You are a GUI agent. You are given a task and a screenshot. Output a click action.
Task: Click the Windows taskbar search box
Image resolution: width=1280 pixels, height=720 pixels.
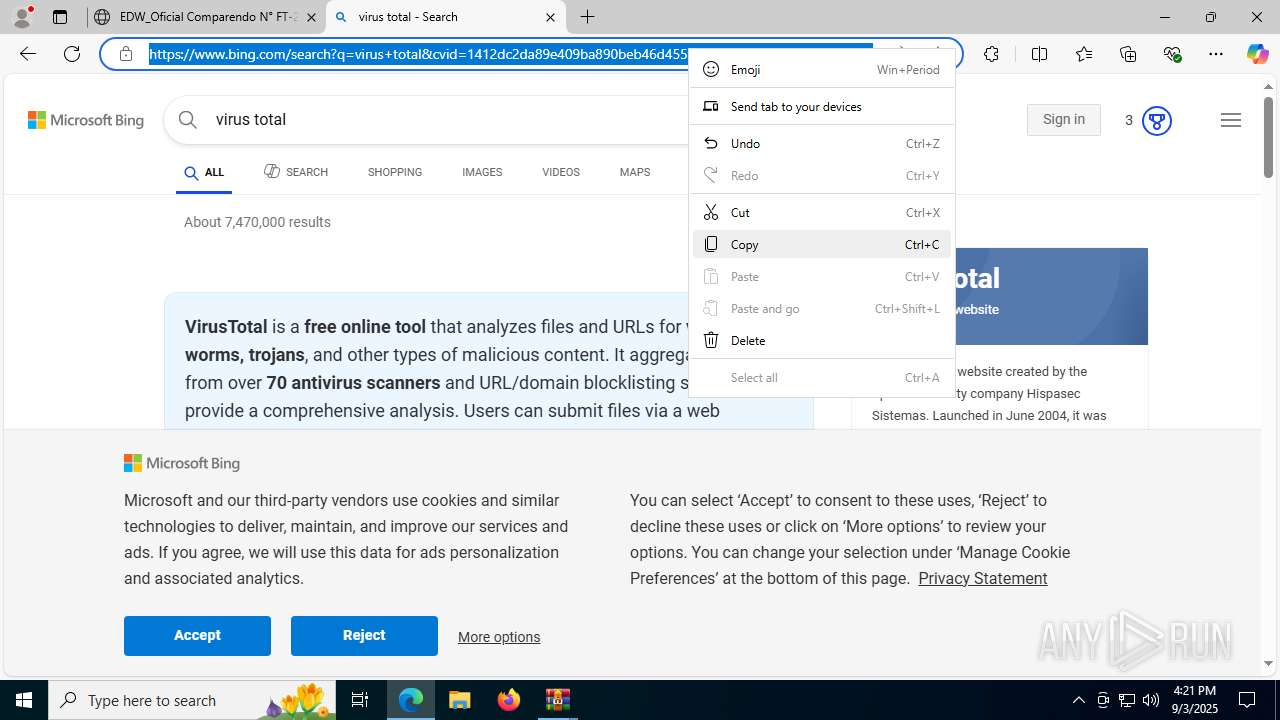[x=193, y=700]
